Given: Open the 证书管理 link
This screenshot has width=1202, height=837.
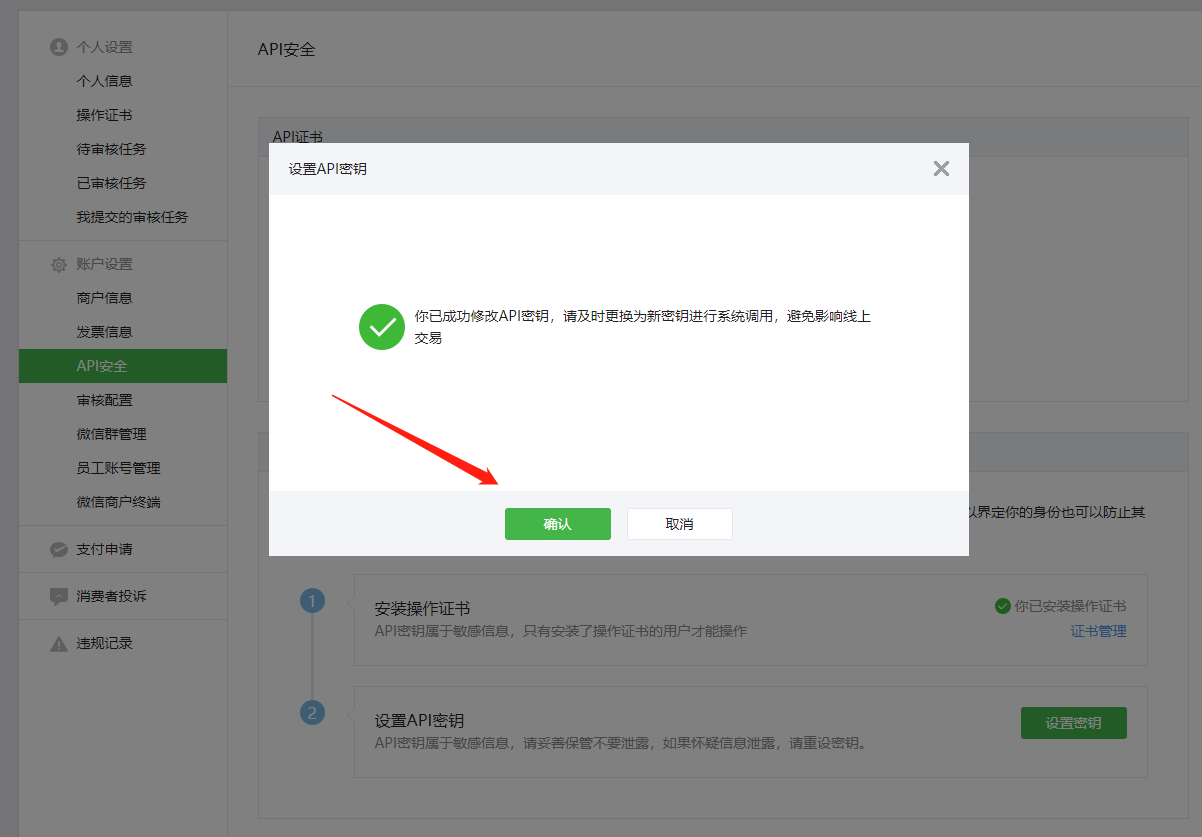Looking at the screenshot, I should click(x=1098, y=631).
